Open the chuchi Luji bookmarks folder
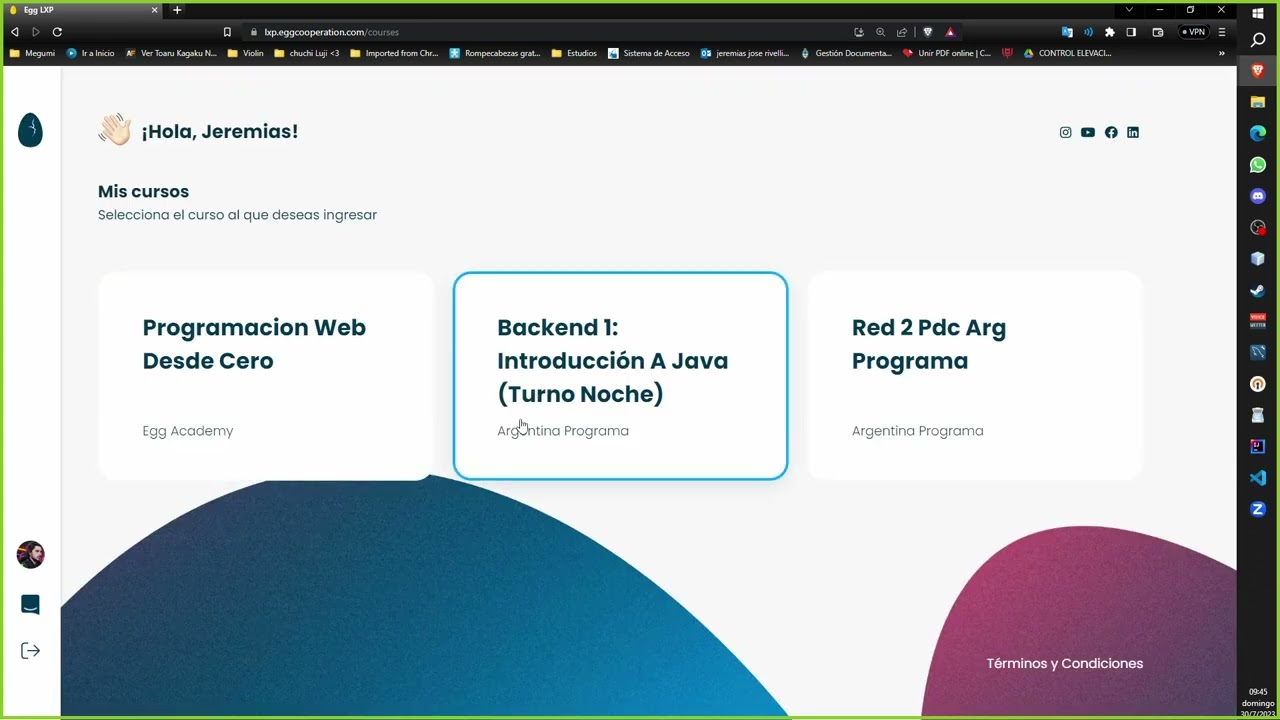1280x720 pixels. [x=306, y=53]
